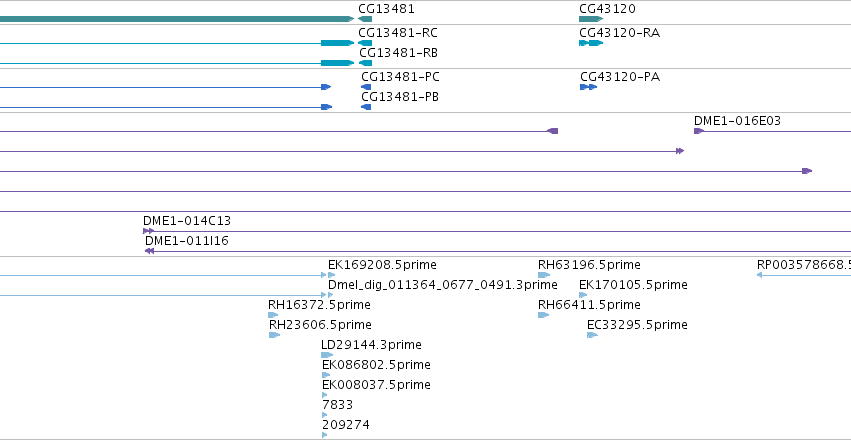Click the CG13481-RB transcript label
The image size is (851, 440).
coord(399,53)
